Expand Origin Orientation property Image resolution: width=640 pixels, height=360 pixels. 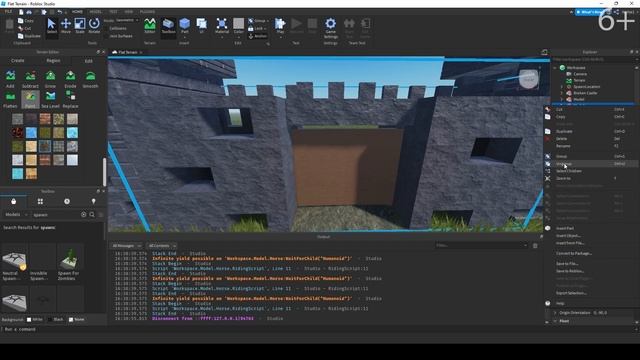click(x=555, y=313)
